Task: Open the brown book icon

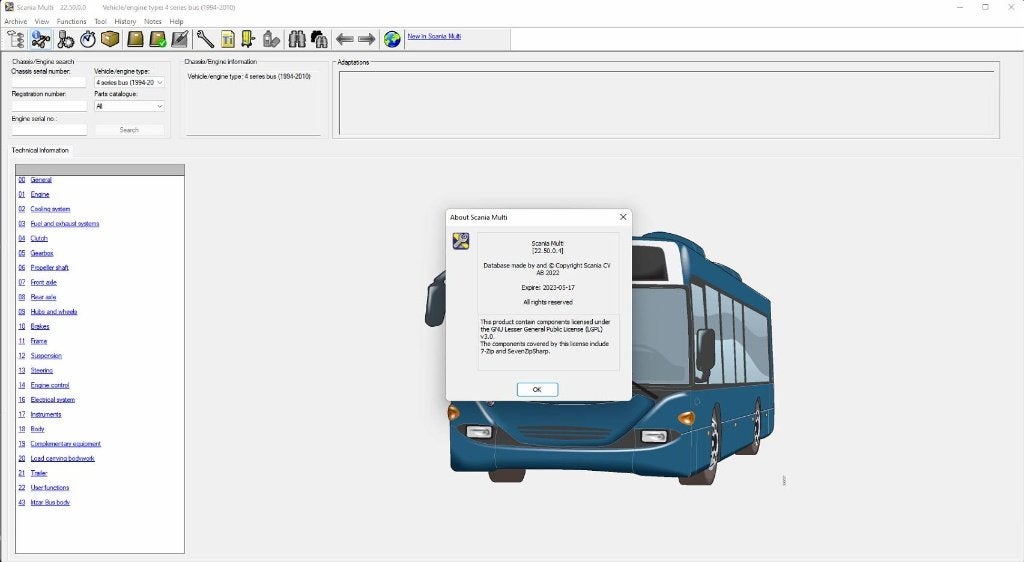Action: [135, 40]
